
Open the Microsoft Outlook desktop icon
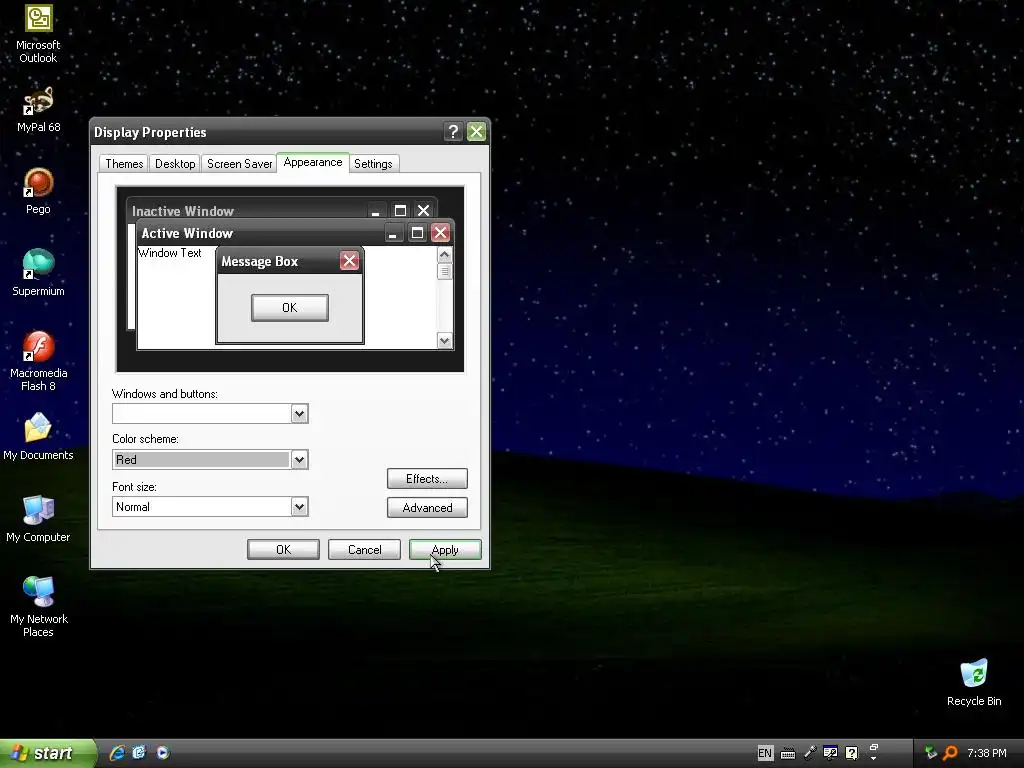click(x=38, y=33)
